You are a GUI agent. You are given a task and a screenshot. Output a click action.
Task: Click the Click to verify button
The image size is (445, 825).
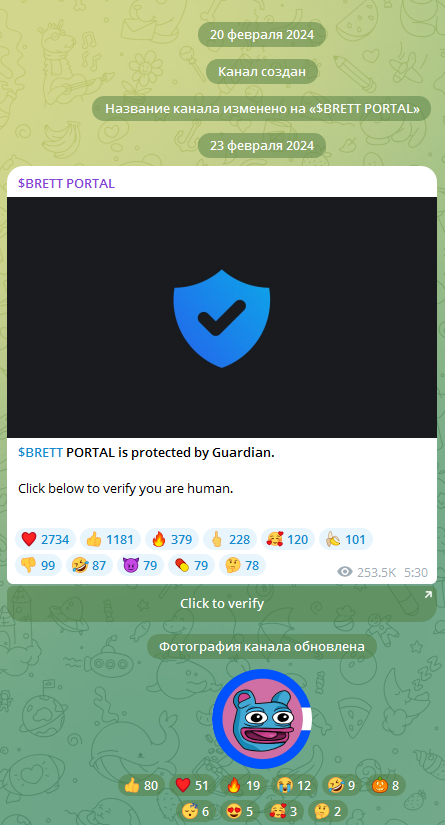click(x=222, y=603)
